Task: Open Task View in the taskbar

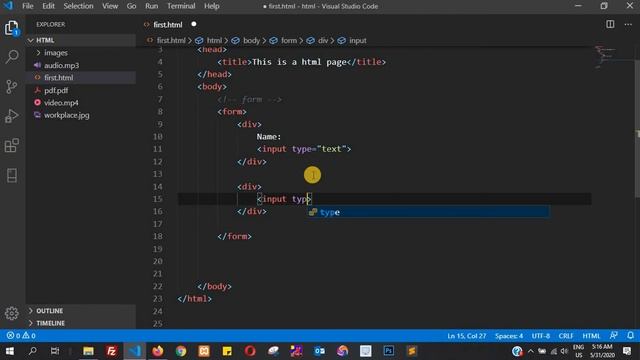Action: 55,351
